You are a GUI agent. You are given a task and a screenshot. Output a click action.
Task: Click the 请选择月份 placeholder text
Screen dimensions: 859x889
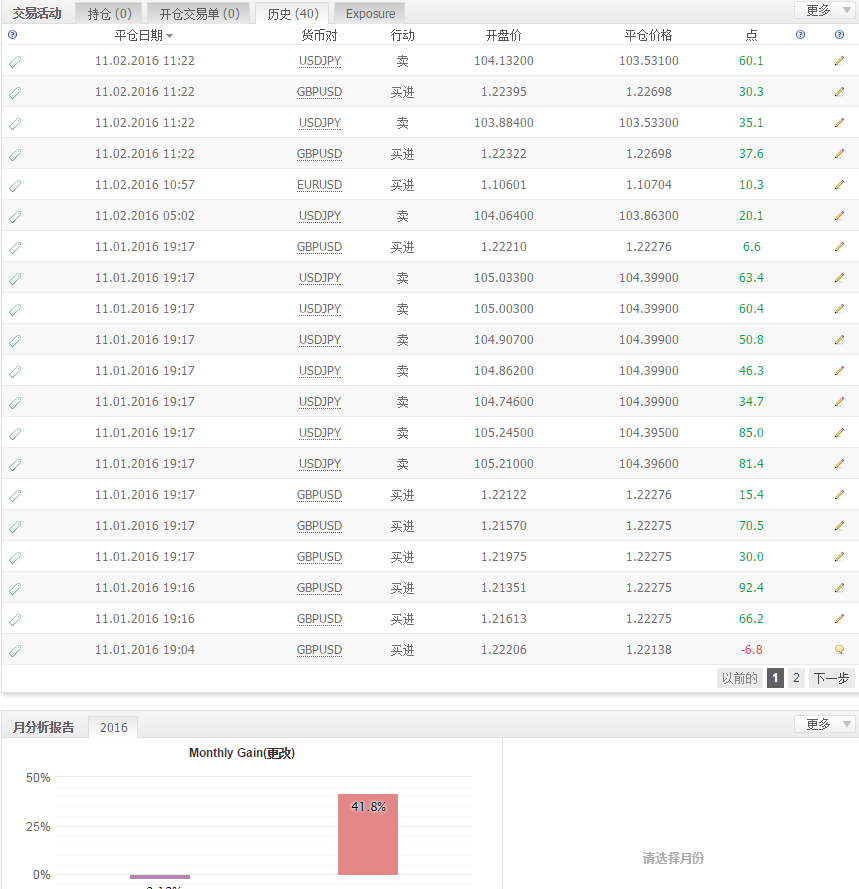673,858
